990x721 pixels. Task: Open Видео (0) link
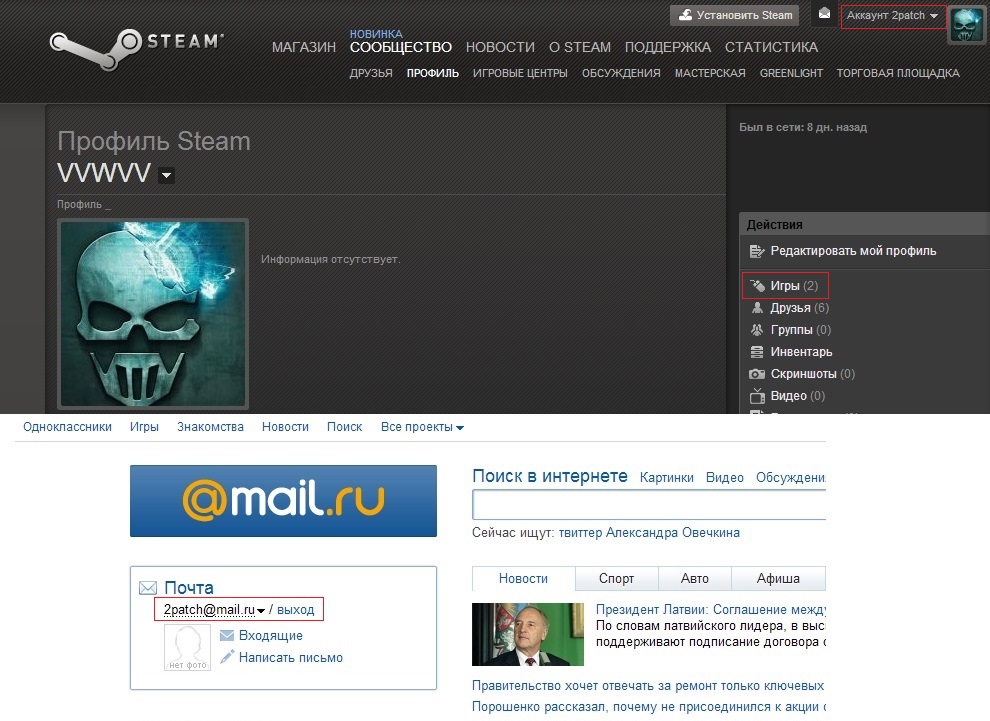pyautogui.click(x=797, y=396)
